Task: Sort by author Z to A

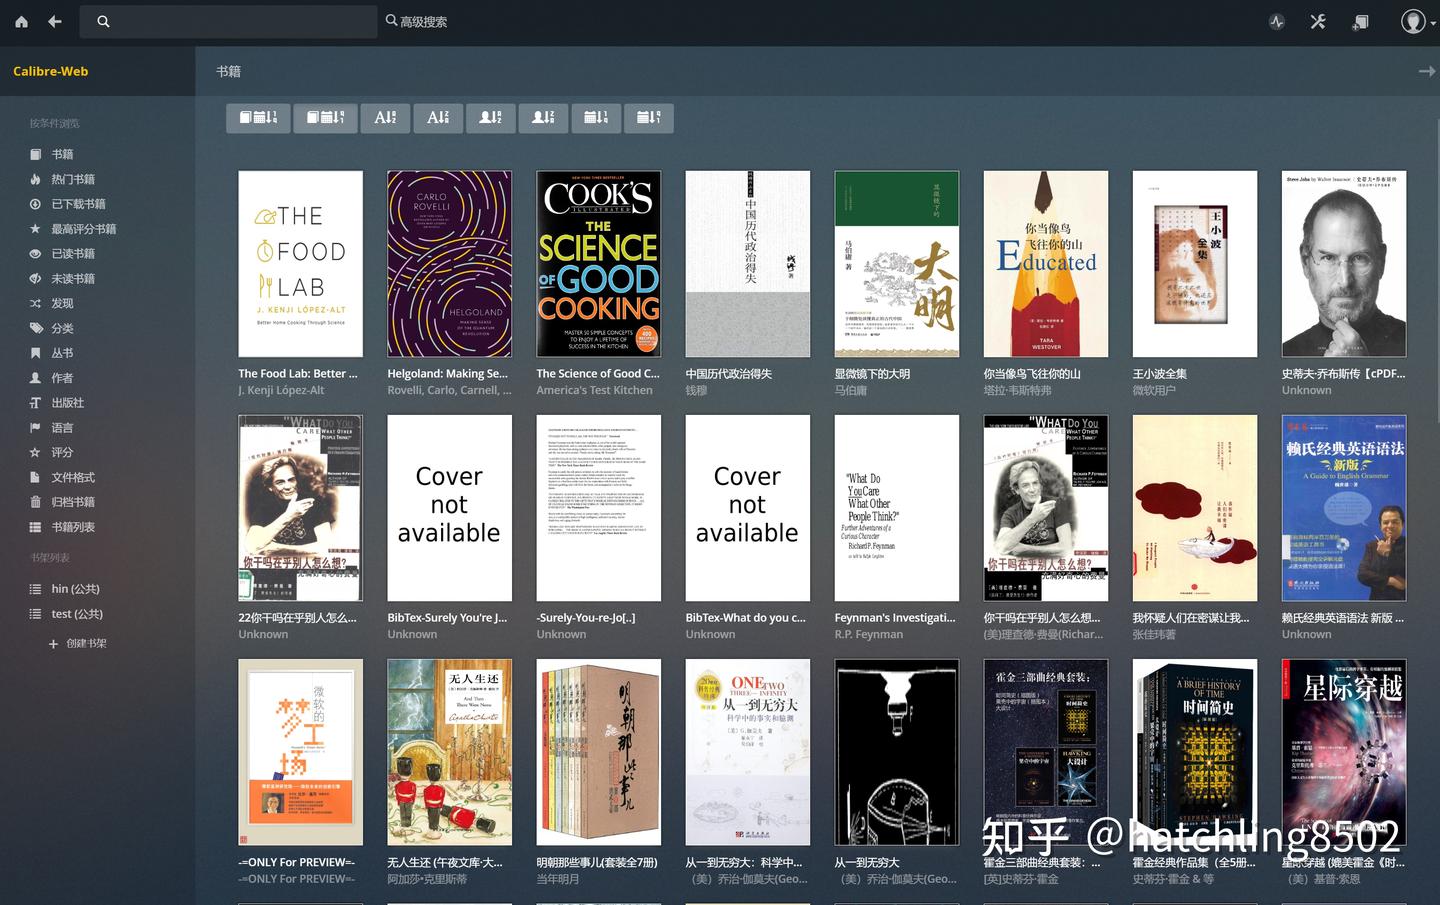Action: 543,118
